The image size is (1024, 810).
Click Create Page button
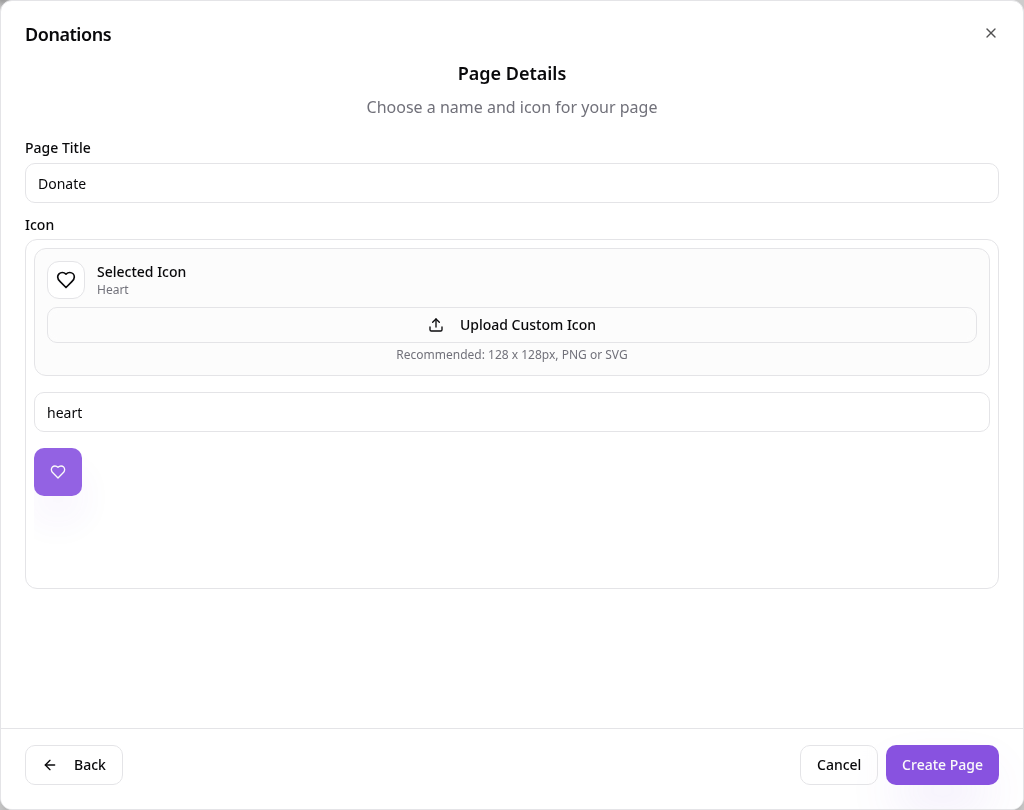tap(942, 765)
